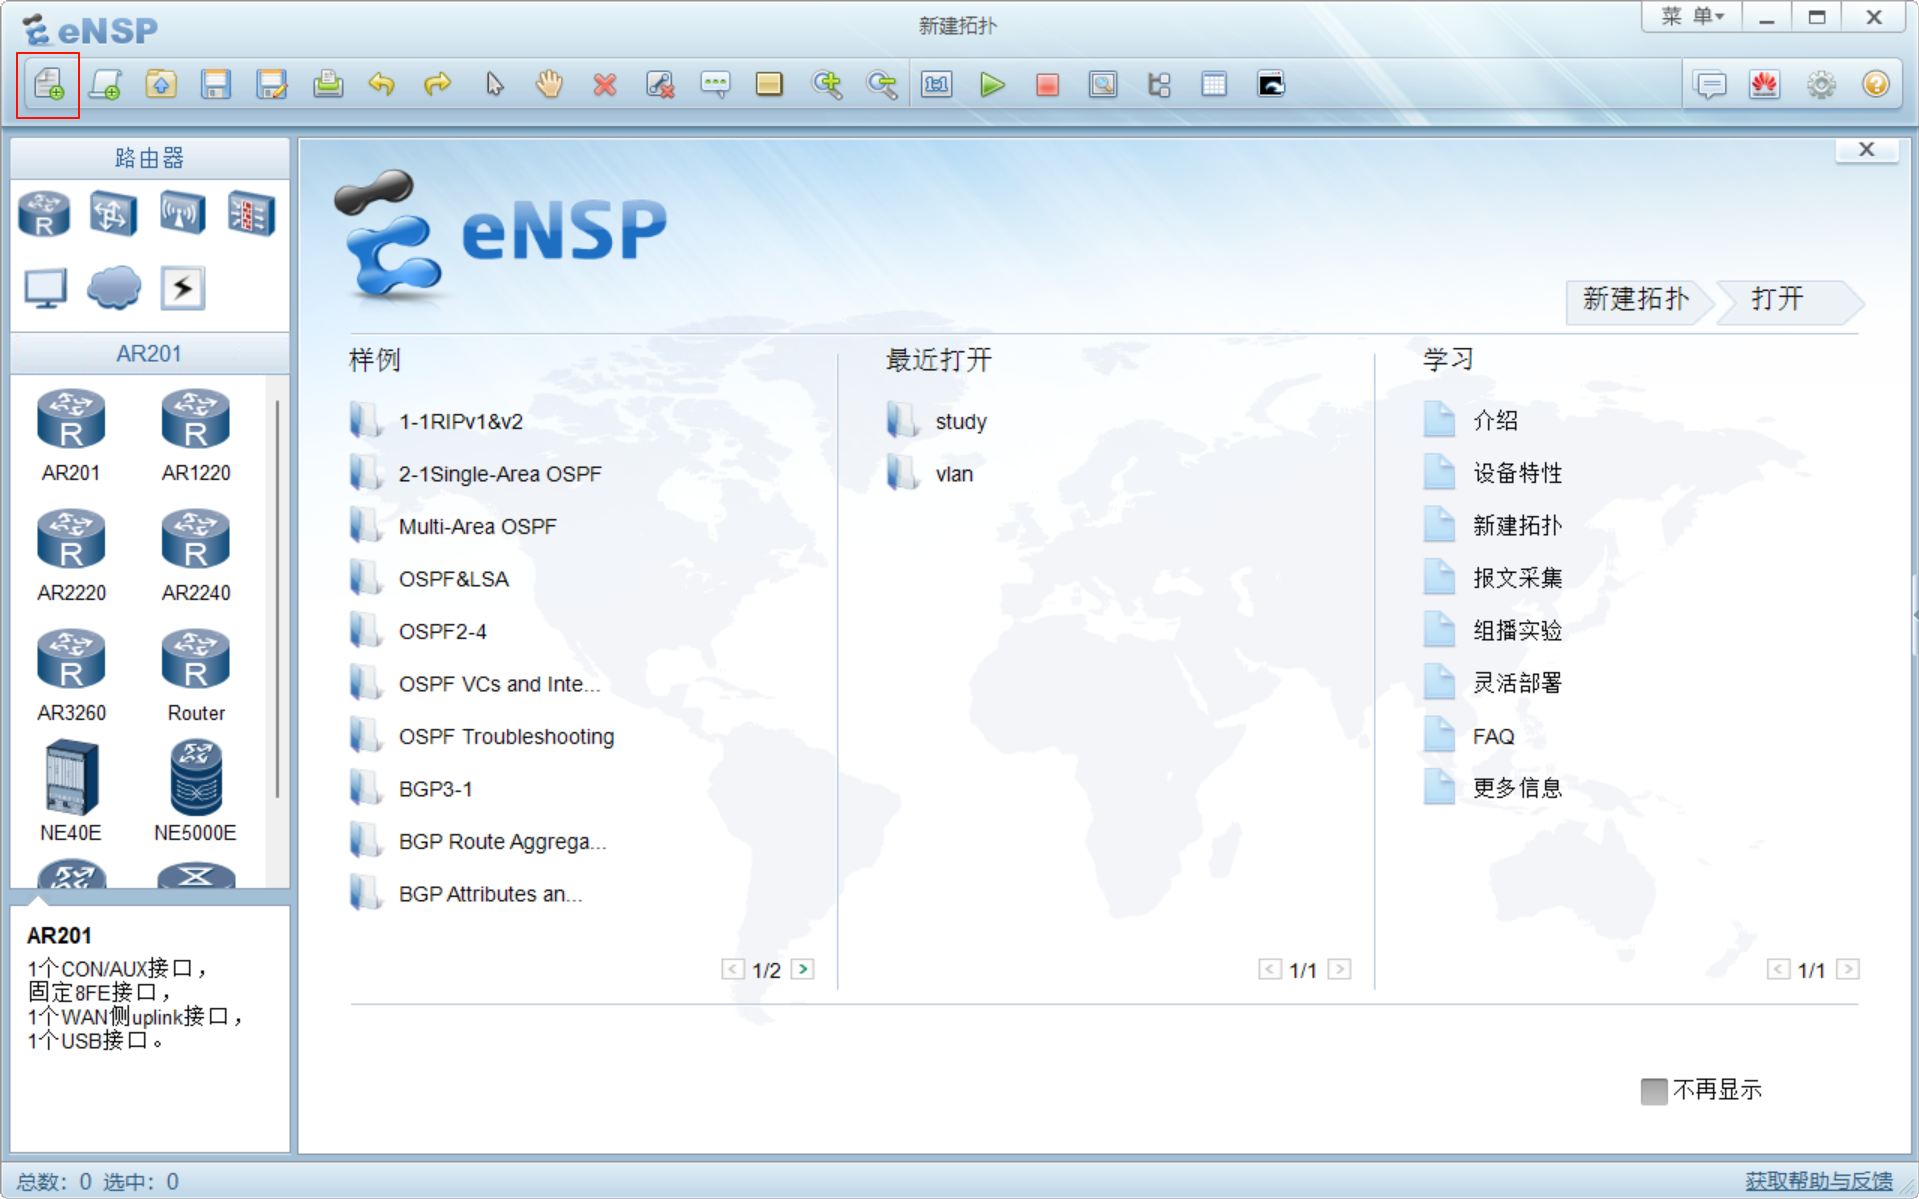Screen dimensions: 1919x1199
Task: Click the red X delete icon
Action: (x=604, y=85)
